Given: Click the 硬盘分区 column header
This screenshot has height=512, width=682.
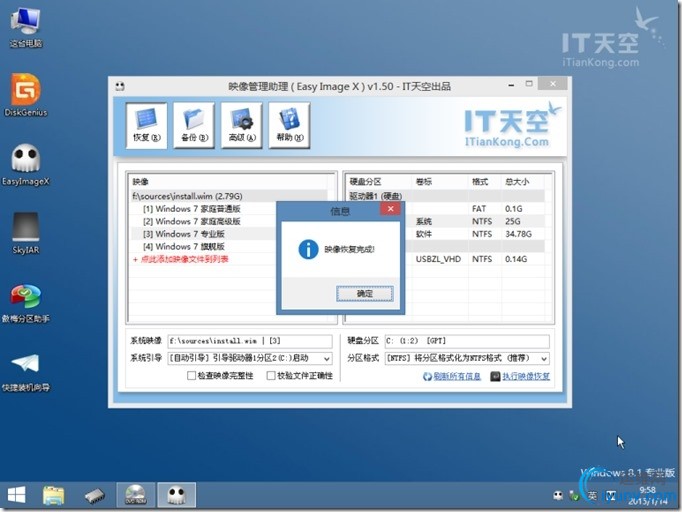Looking at the screenshot, I should tap(378, 182).
